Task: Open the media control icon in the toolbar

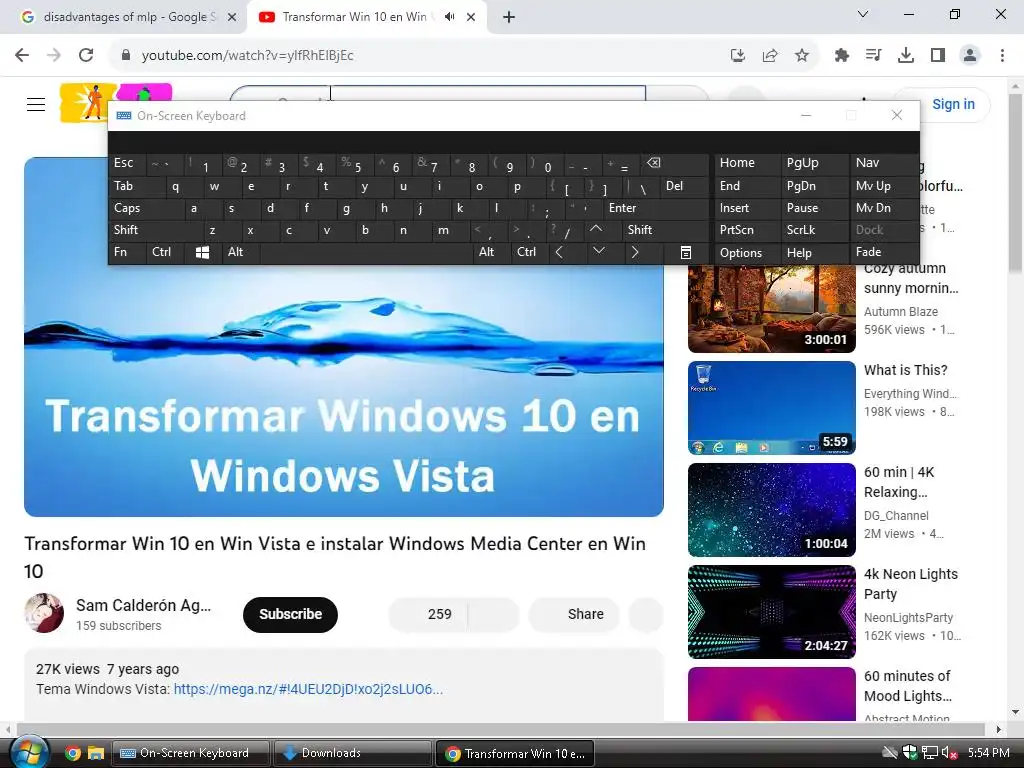Action: click(x=873, y=56)
